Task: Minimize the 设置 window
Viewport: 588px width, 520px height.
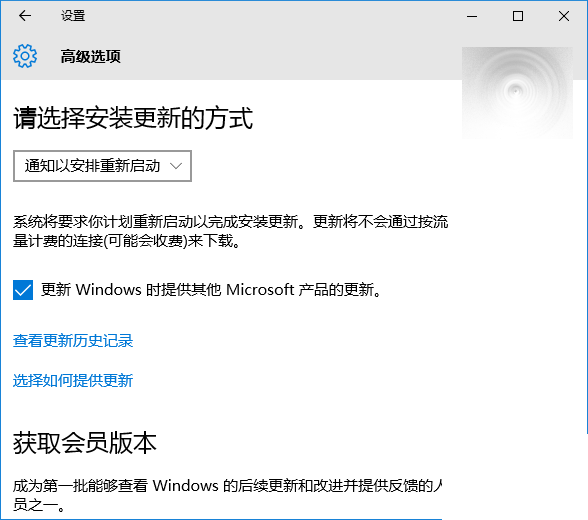Action: pyautogui.click(x=472, y=16)
